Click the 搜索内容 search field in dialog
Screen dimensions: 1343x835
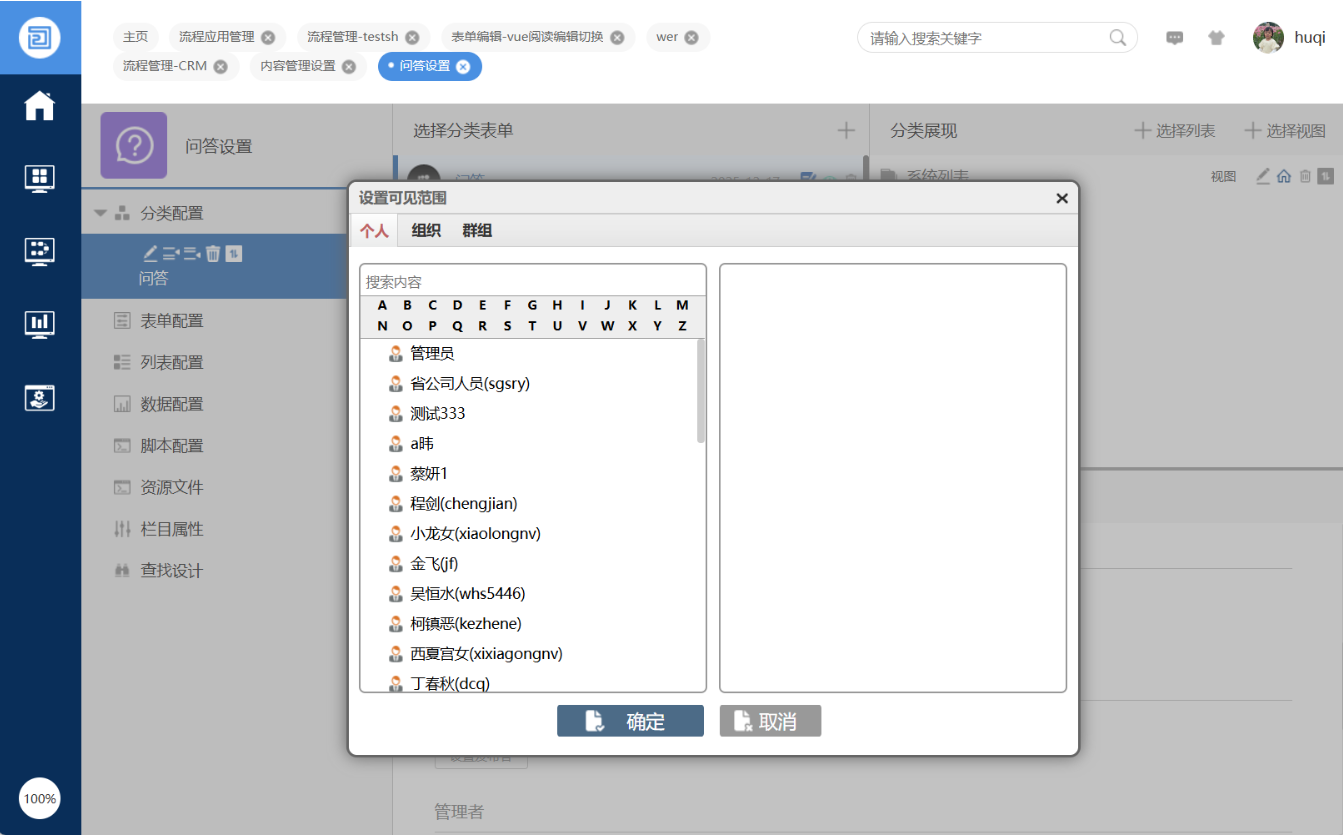tap(532, 282)
